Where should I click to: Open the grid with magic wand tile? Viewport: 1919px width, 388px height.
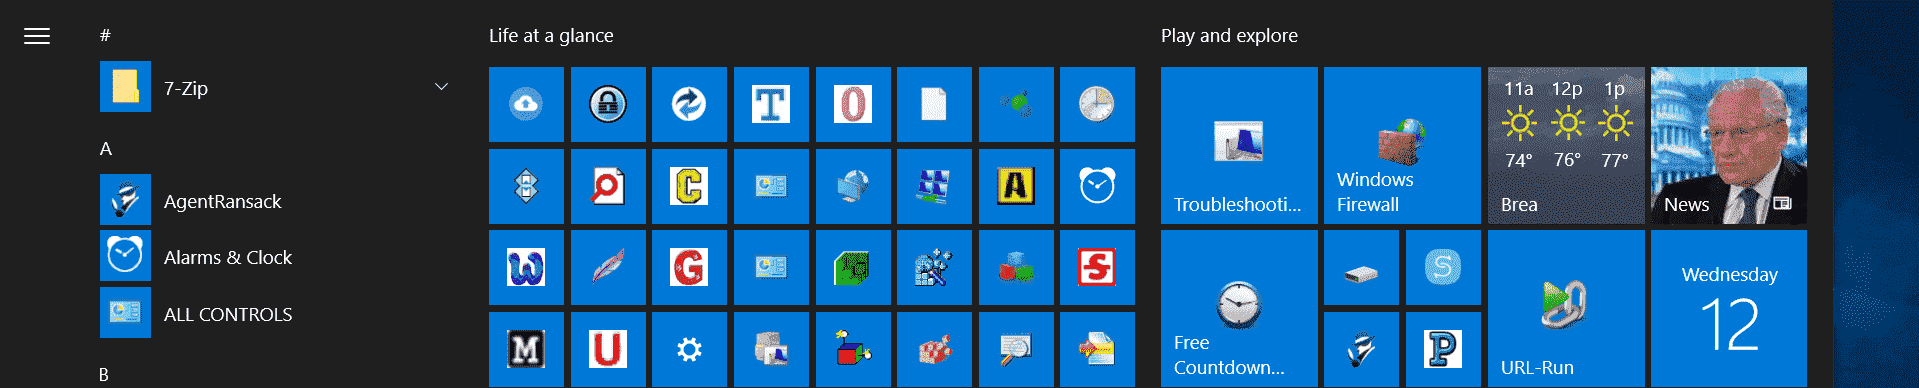pyautogui.click(x=934, y=267)
